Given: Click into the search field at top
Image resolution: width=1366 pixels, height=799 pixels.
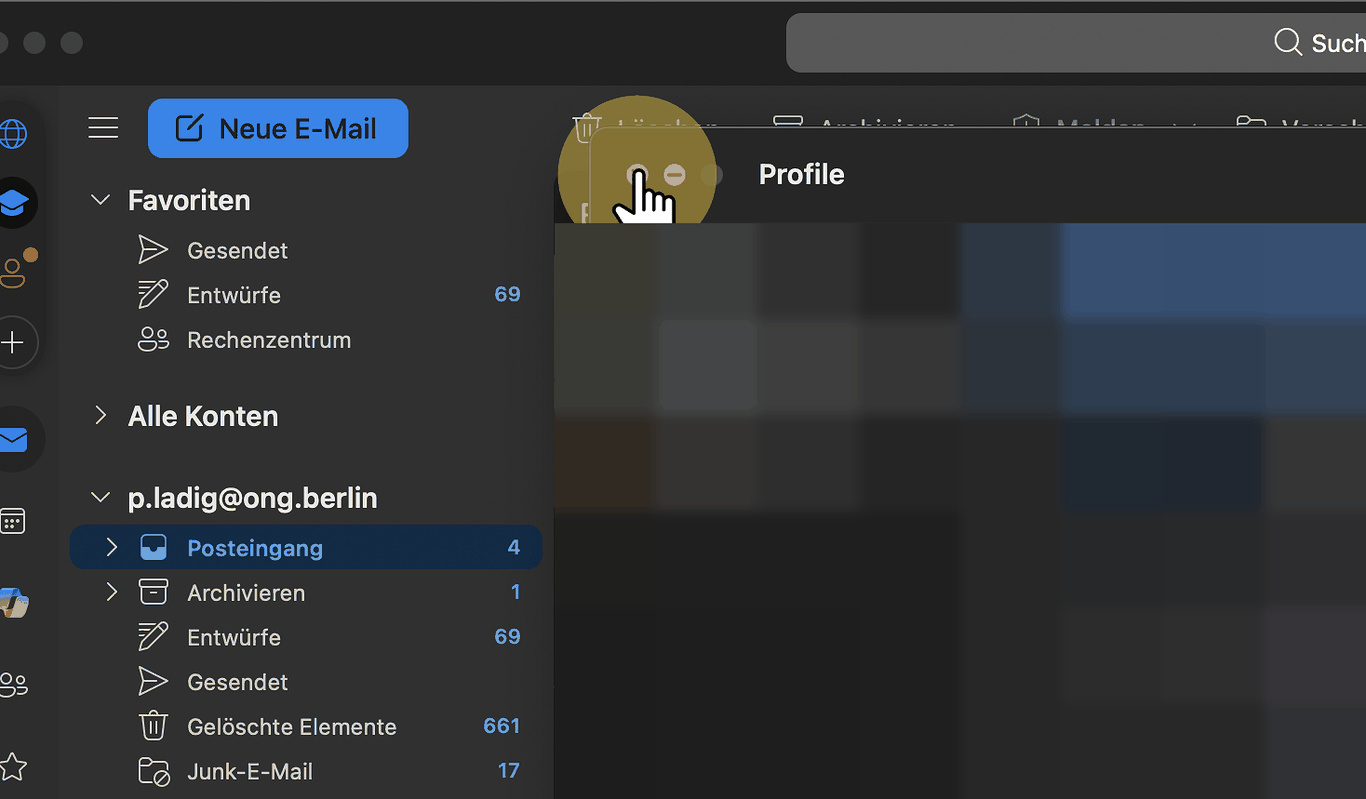Looking at the screenshot, I should click(1076, 43).
